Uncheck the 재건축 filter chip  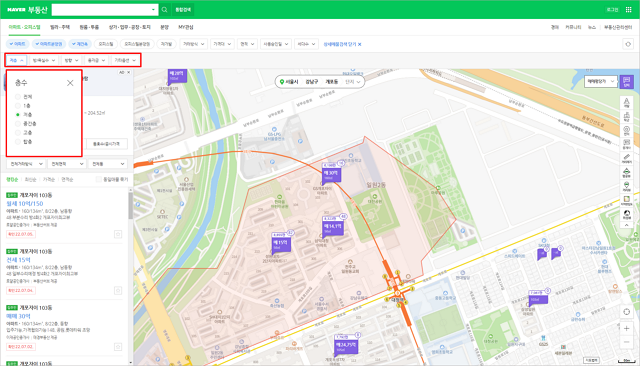tap(80, 44)
